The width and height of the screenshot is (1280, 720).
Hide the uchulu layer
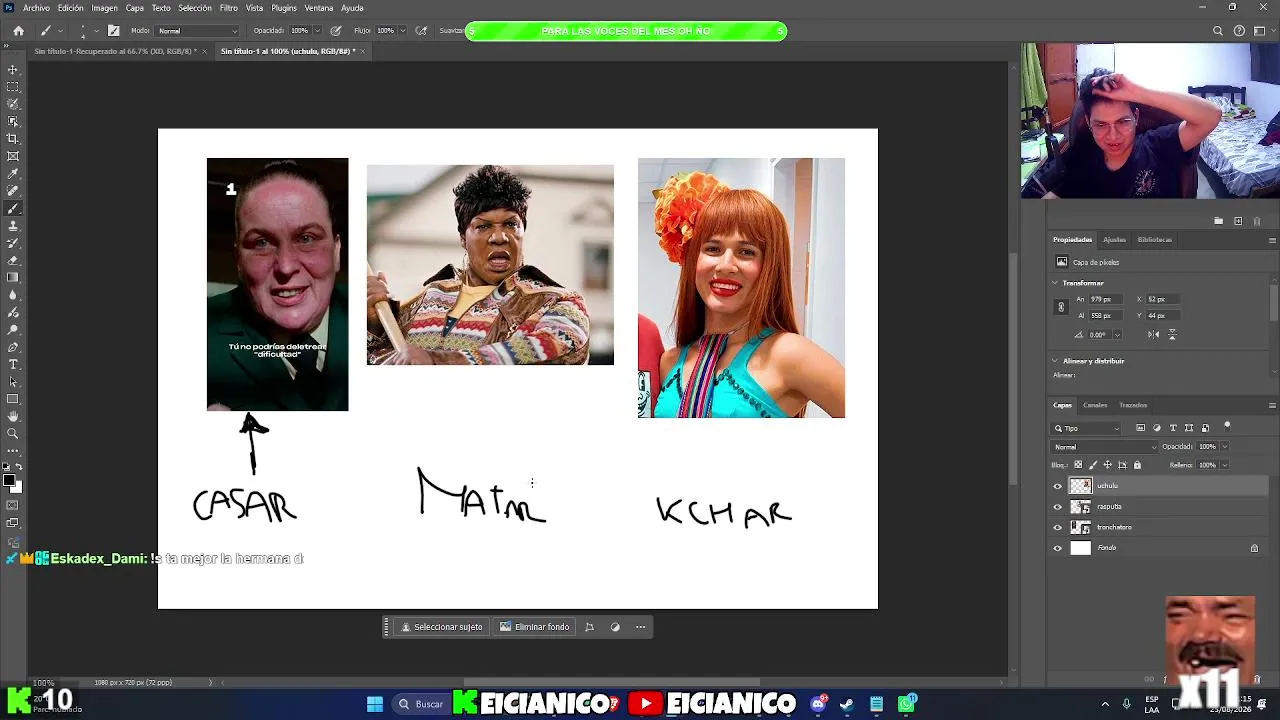point(1058,486)
